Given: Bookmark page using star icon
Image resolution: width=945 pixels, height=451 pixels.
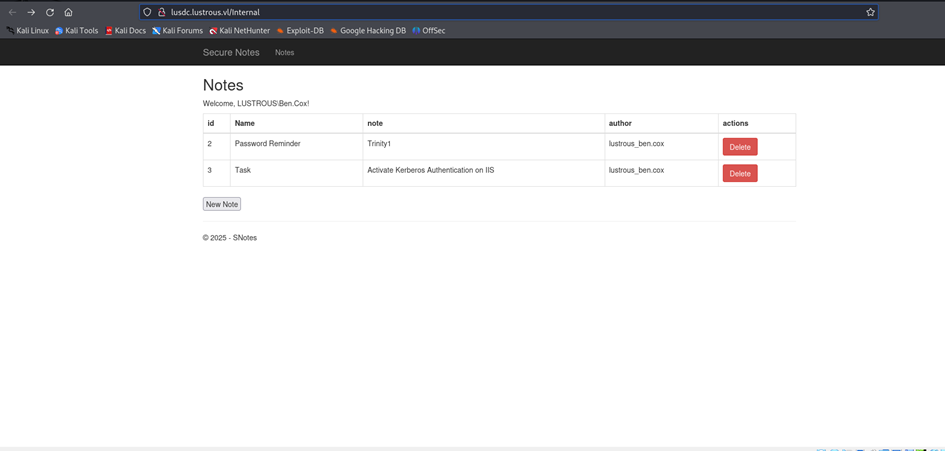Looking at the screenshot, I should click(x=870, y=12).
